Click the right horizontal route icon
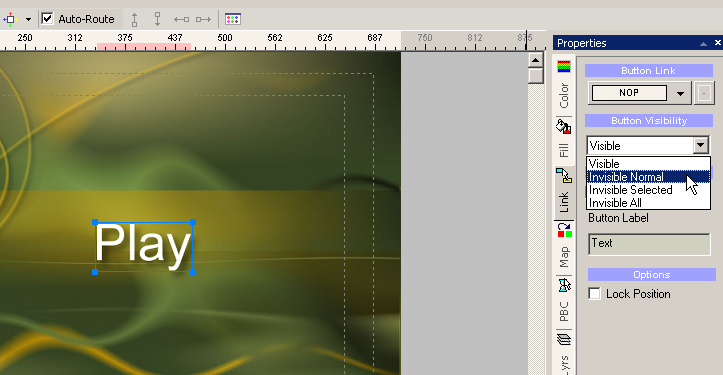Viewport: 723px width, 375px height. tap(203, 19)
